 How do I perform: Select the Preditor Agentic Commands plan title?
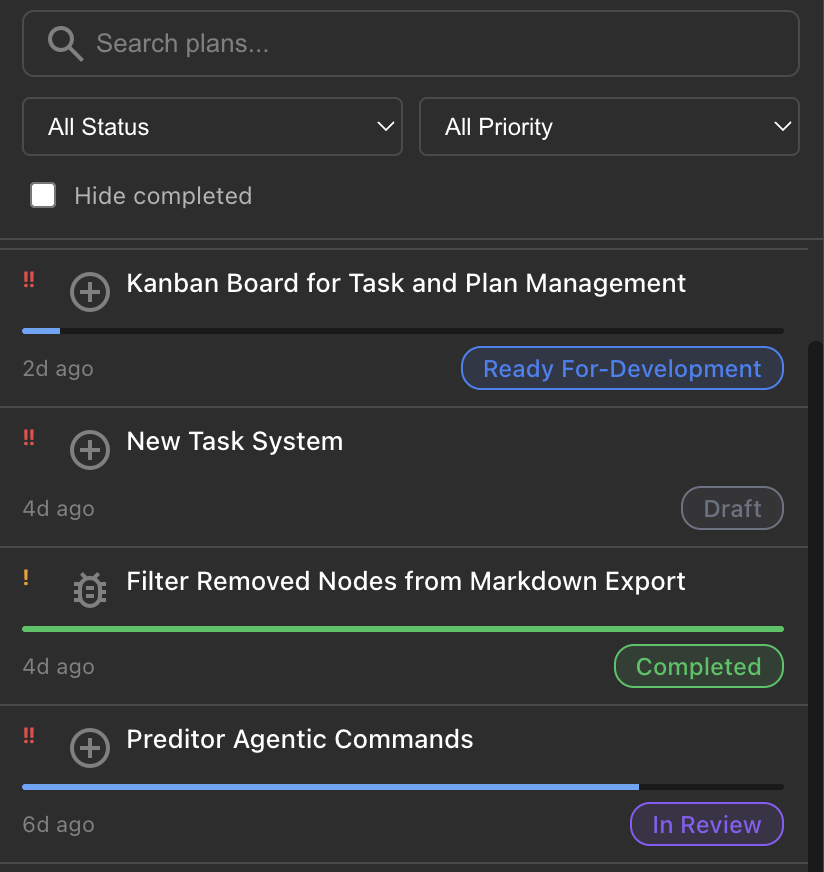tap(300, 740)
